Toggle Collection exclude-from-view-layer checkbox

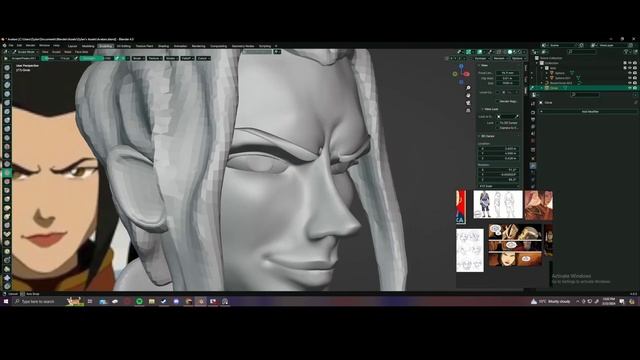pos(625,63)
